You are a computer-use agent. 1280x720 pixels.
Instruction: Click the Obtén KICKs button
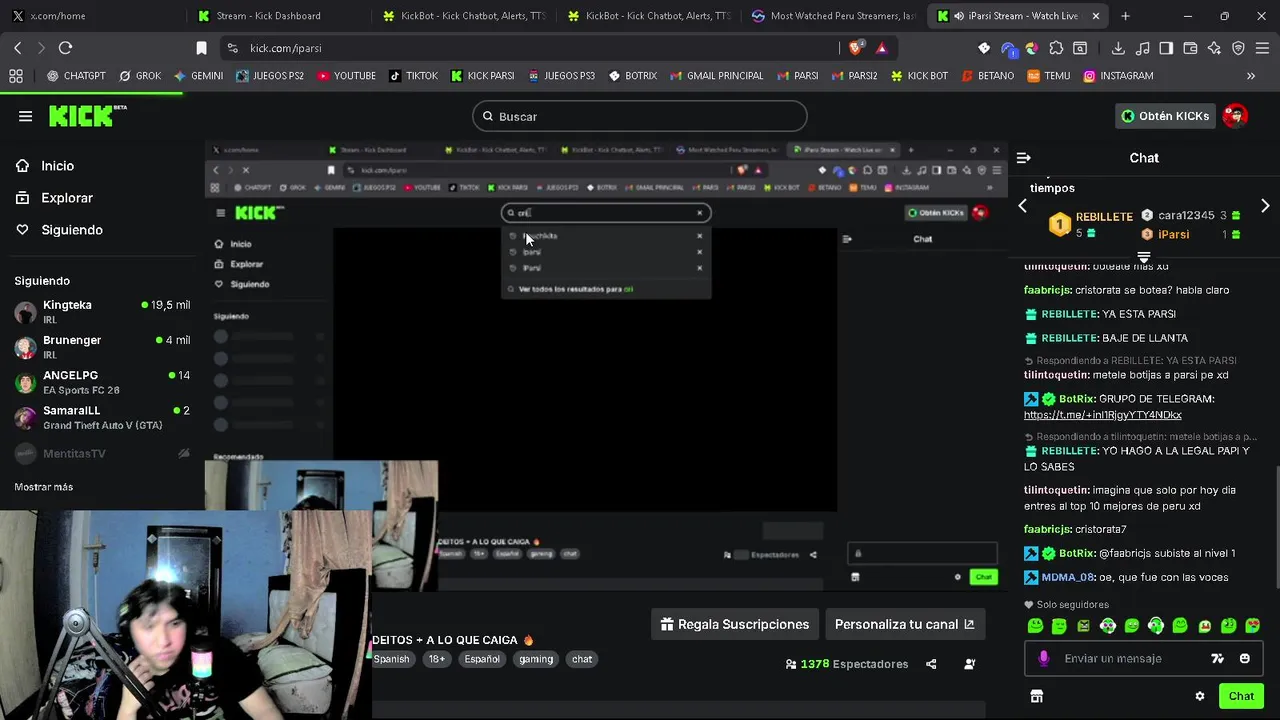(x=1165, y=116)
